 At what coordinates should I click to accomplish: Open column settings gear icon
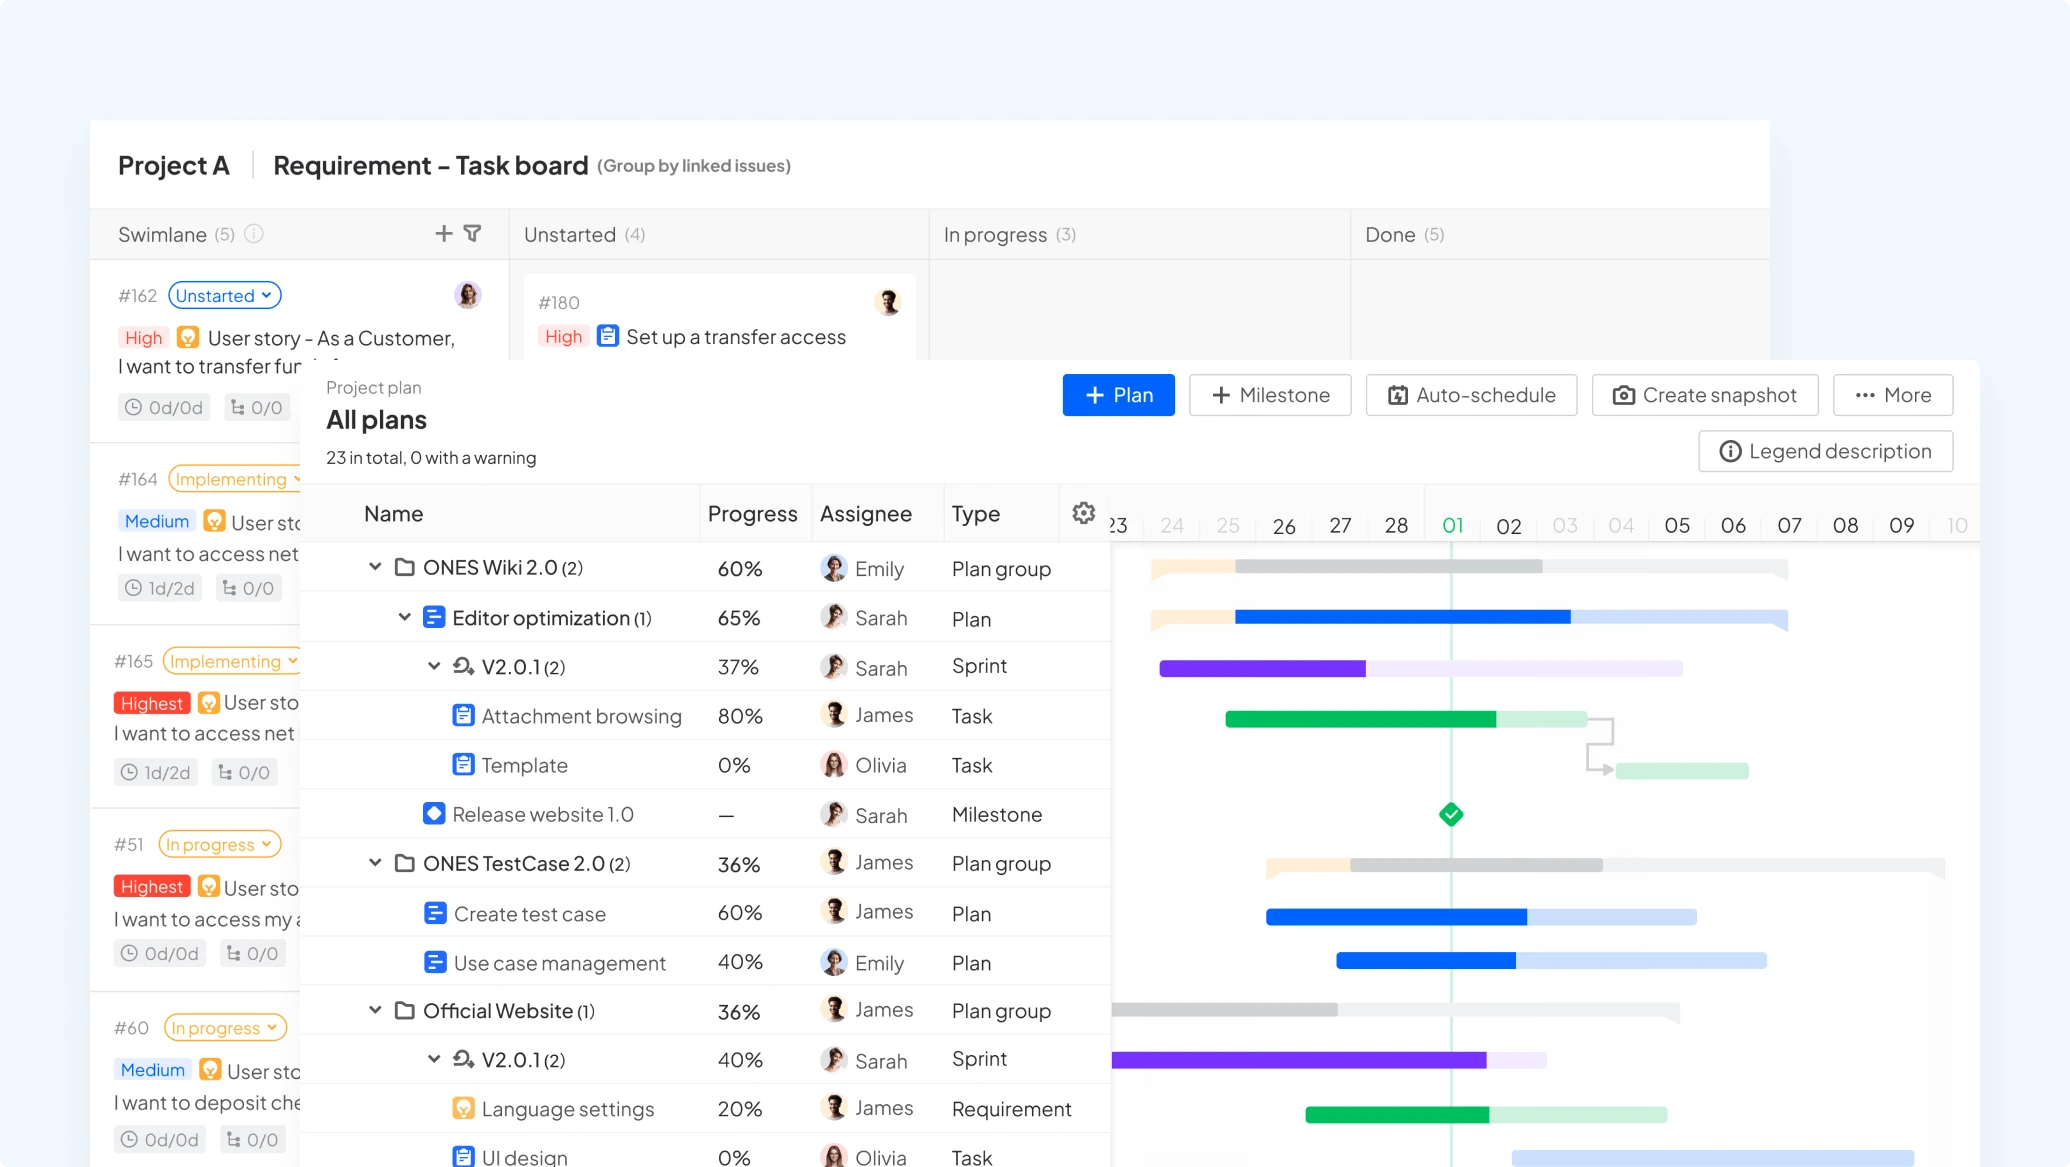point(1083,513)
